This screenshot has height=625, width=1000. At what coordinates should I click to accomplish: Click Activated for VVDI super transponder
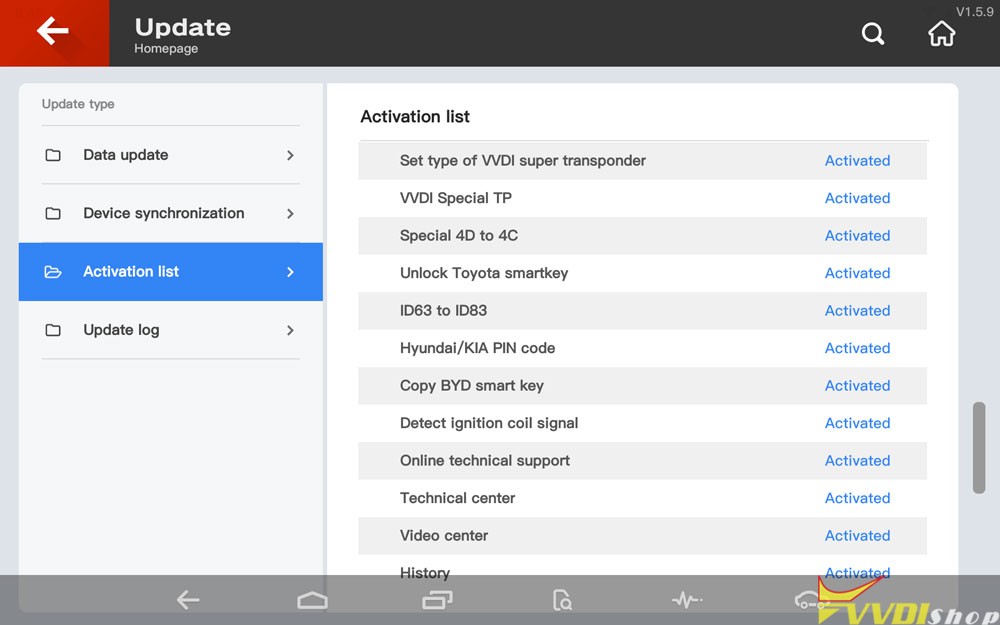pos(857,161)
